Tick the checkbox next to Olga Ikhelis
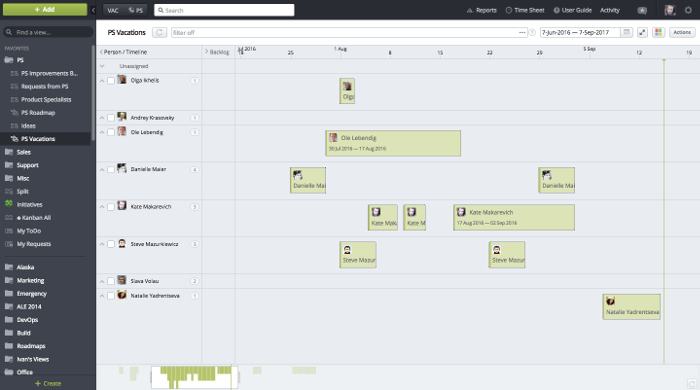 point(111,81)
